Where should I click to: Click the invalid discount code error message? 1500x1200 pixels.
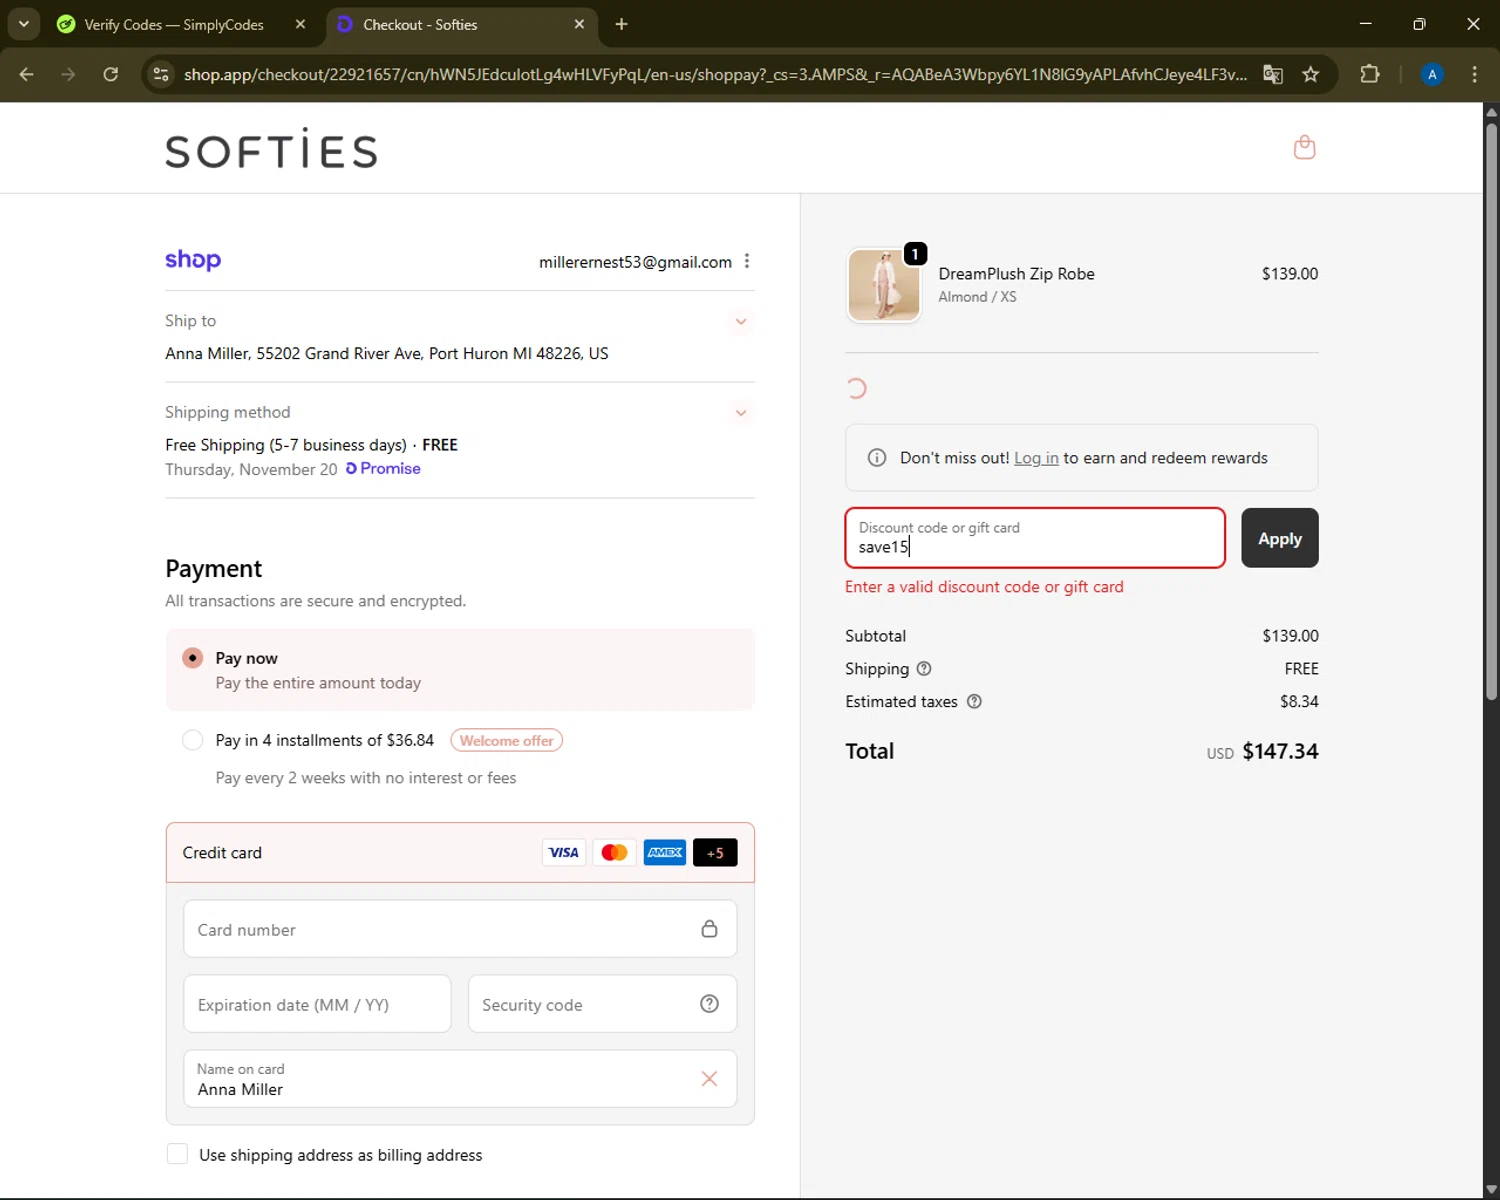coord(984,587)
